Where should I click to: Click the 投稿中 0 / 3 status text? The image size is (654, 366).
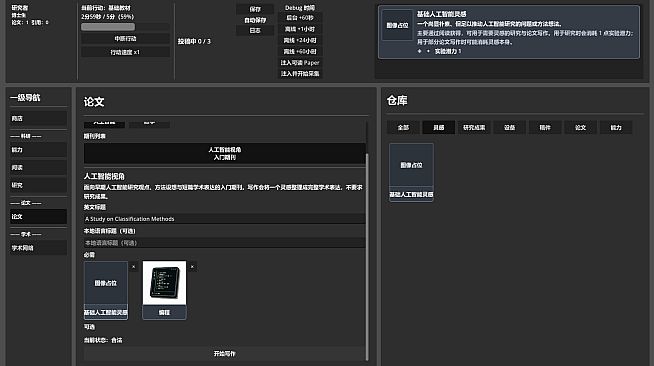[194, 41]
